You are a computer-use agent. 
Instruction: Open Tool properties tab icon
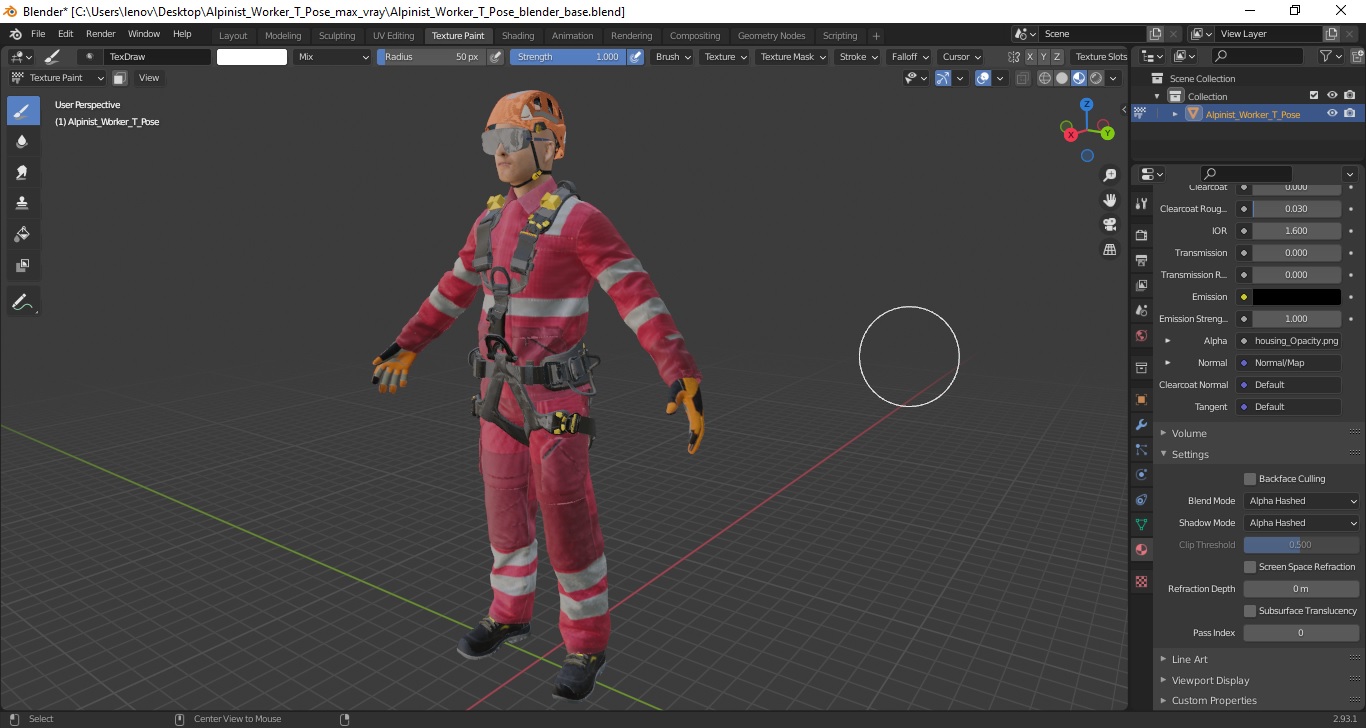[1141, 203]
